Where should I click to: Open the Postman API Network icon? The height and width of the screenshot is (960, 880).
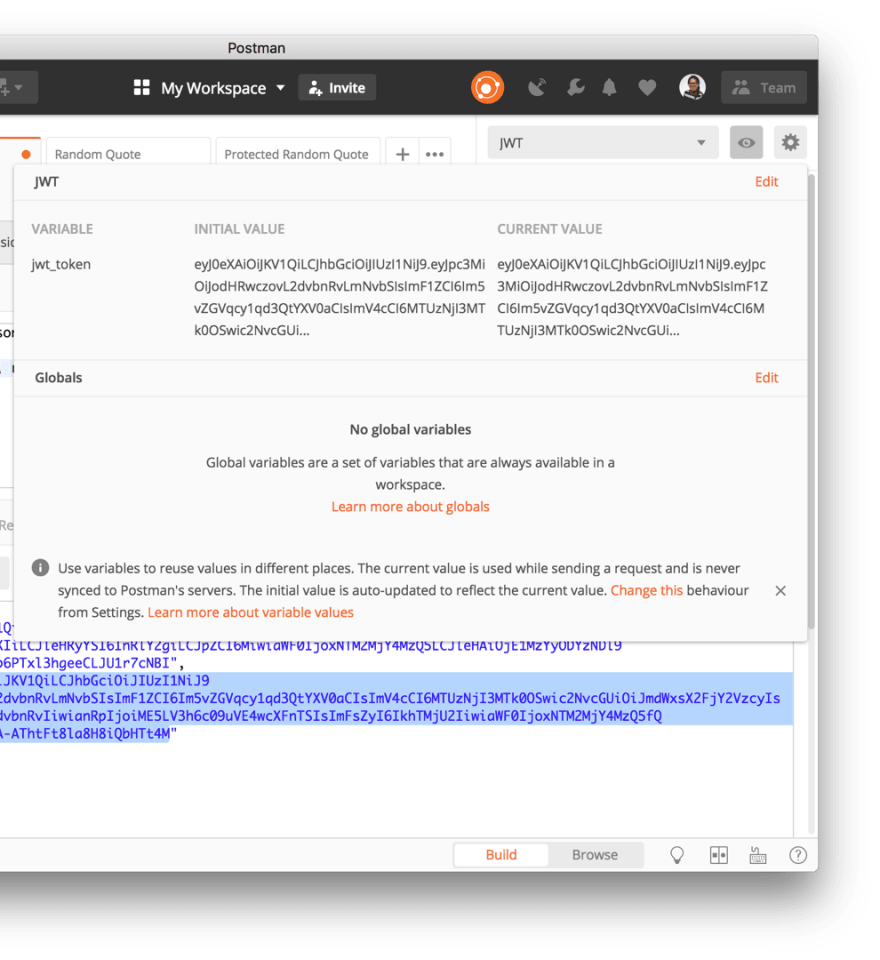[537, 87]
